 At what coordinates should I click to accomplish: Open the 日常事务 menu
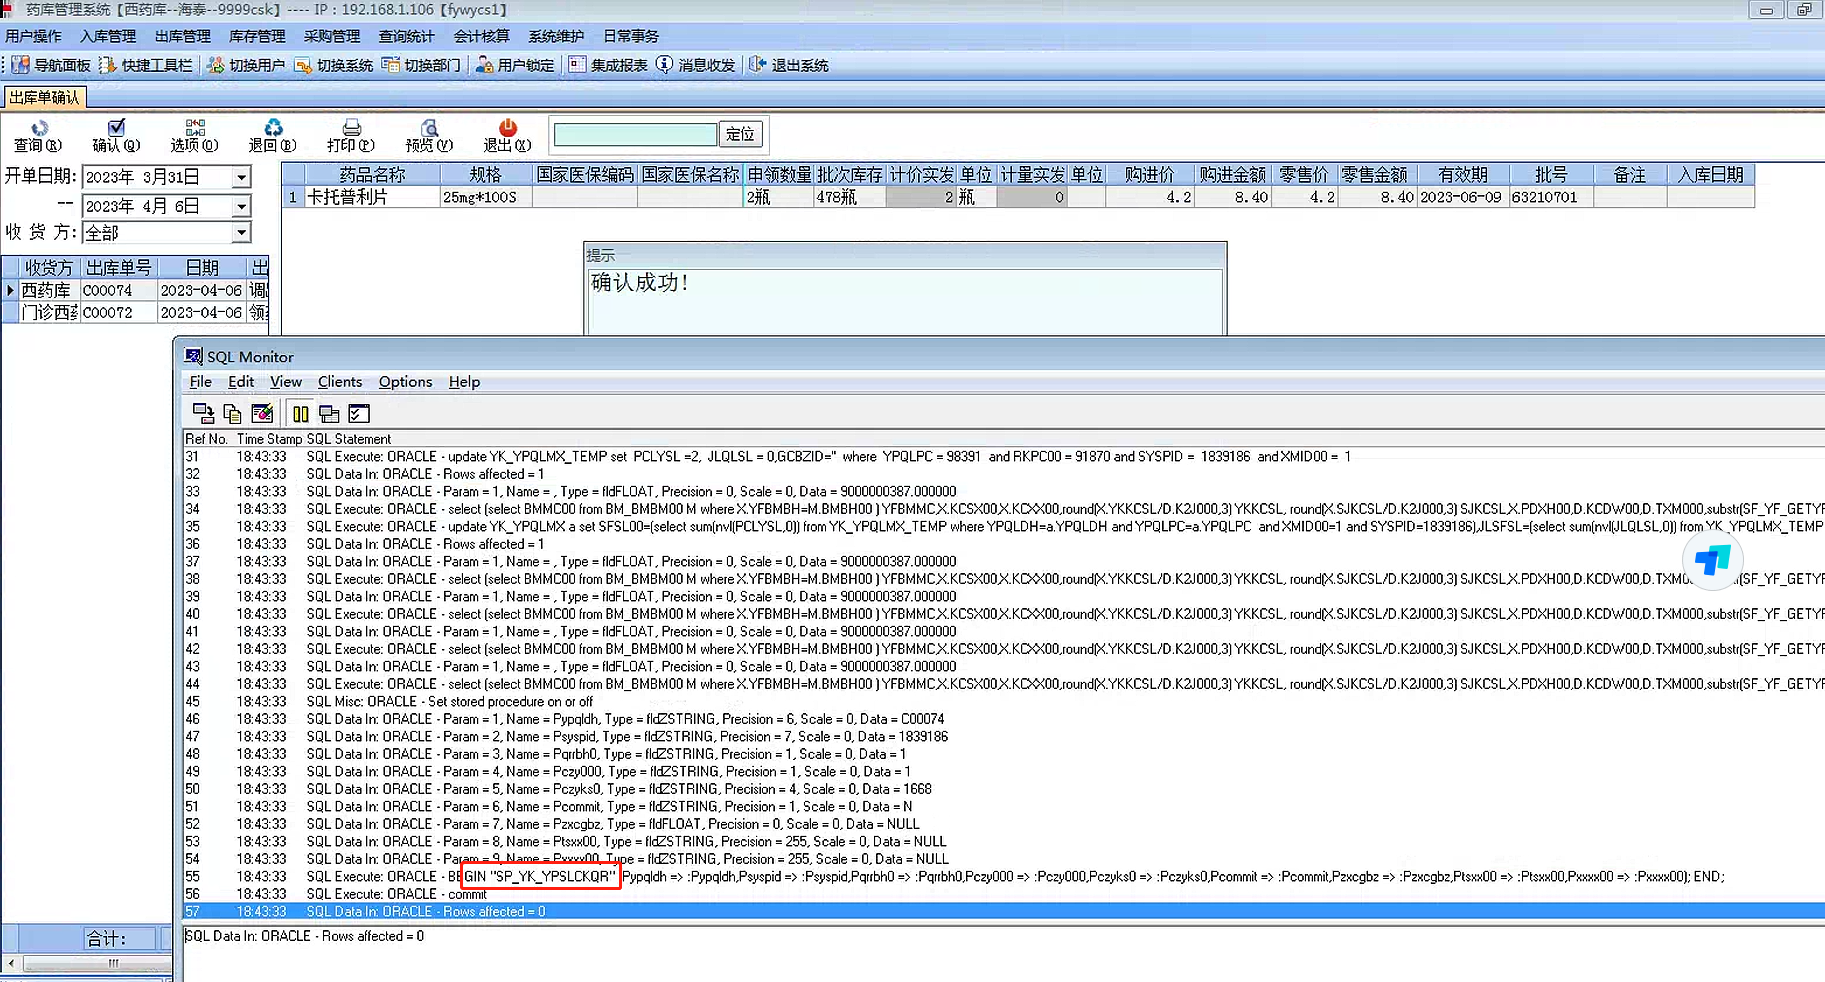coord(631,36)
